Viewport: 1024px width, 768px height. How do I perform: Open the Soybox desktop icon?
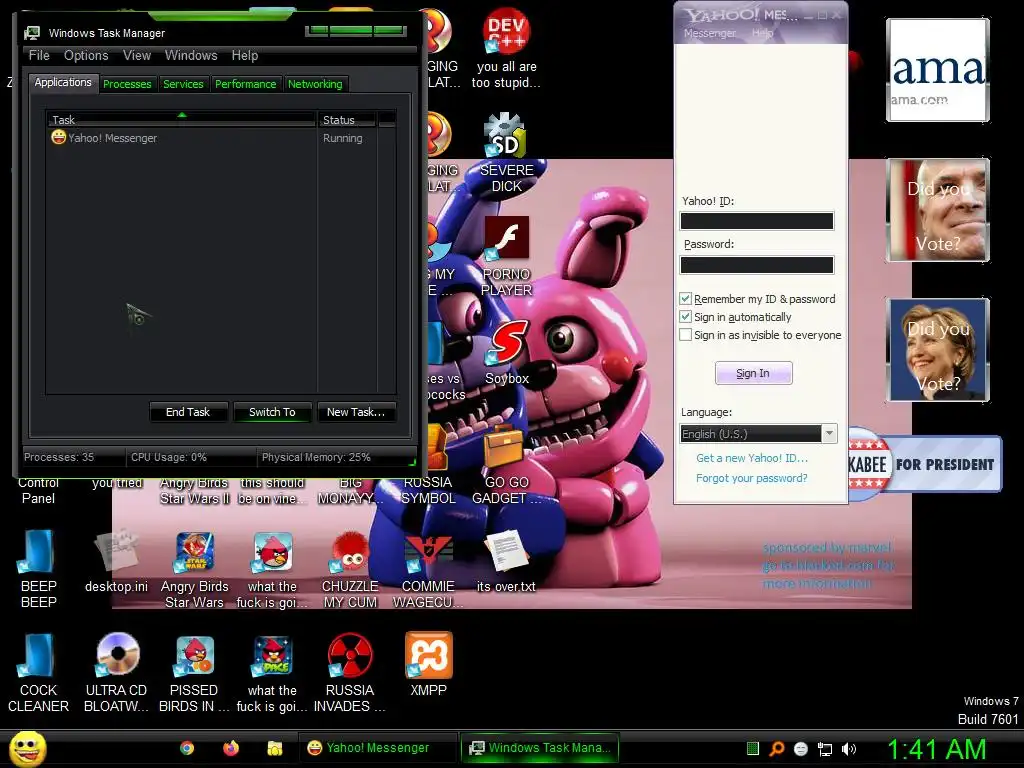(506, 343)
